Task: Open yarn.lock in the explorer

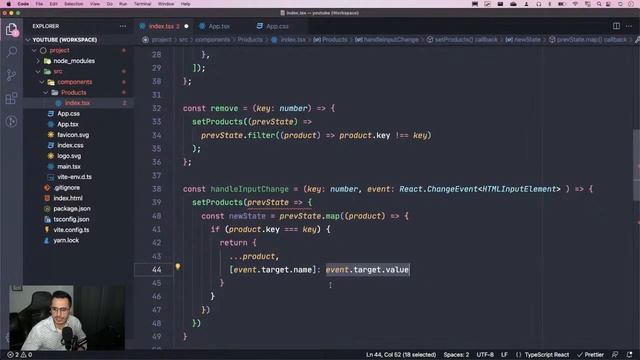Action: pos(78,240)
